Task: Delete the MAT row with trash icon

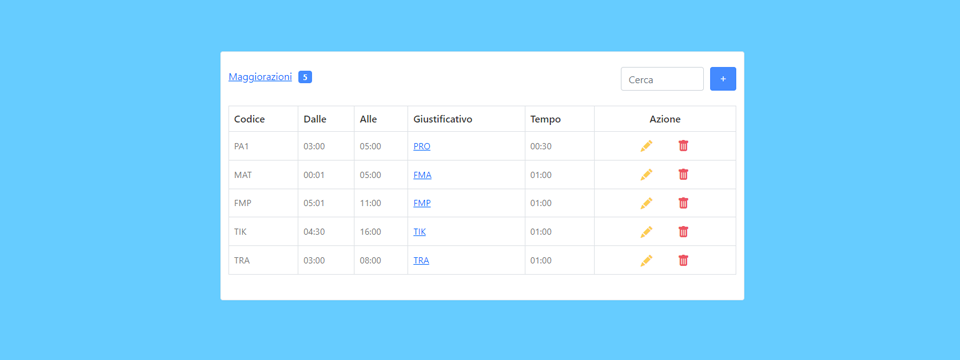Action: pos(683,174)
